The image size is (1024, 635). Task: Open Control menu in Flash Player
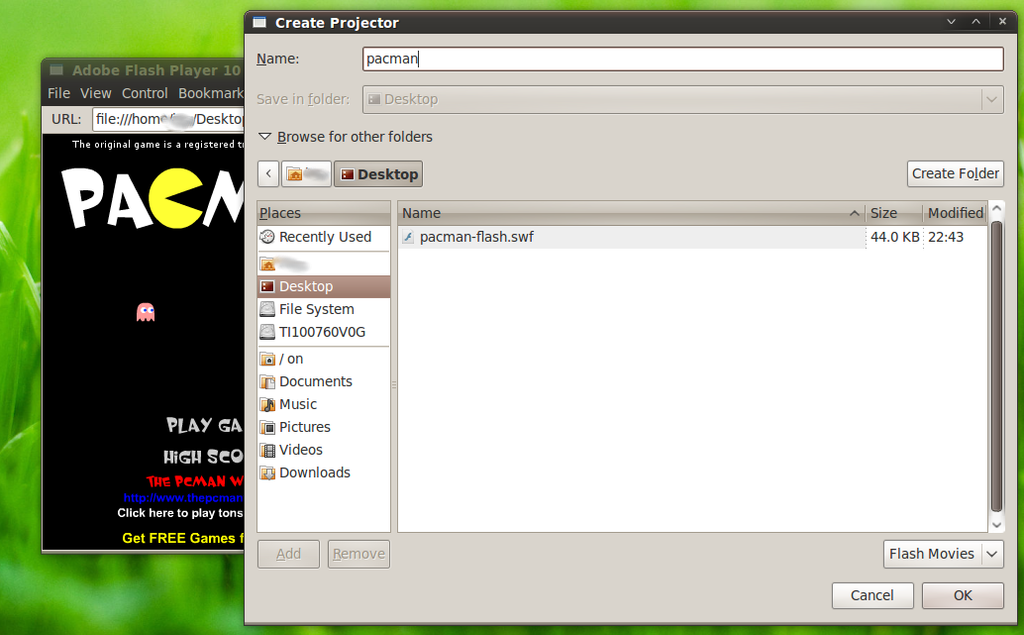point(145,93)
